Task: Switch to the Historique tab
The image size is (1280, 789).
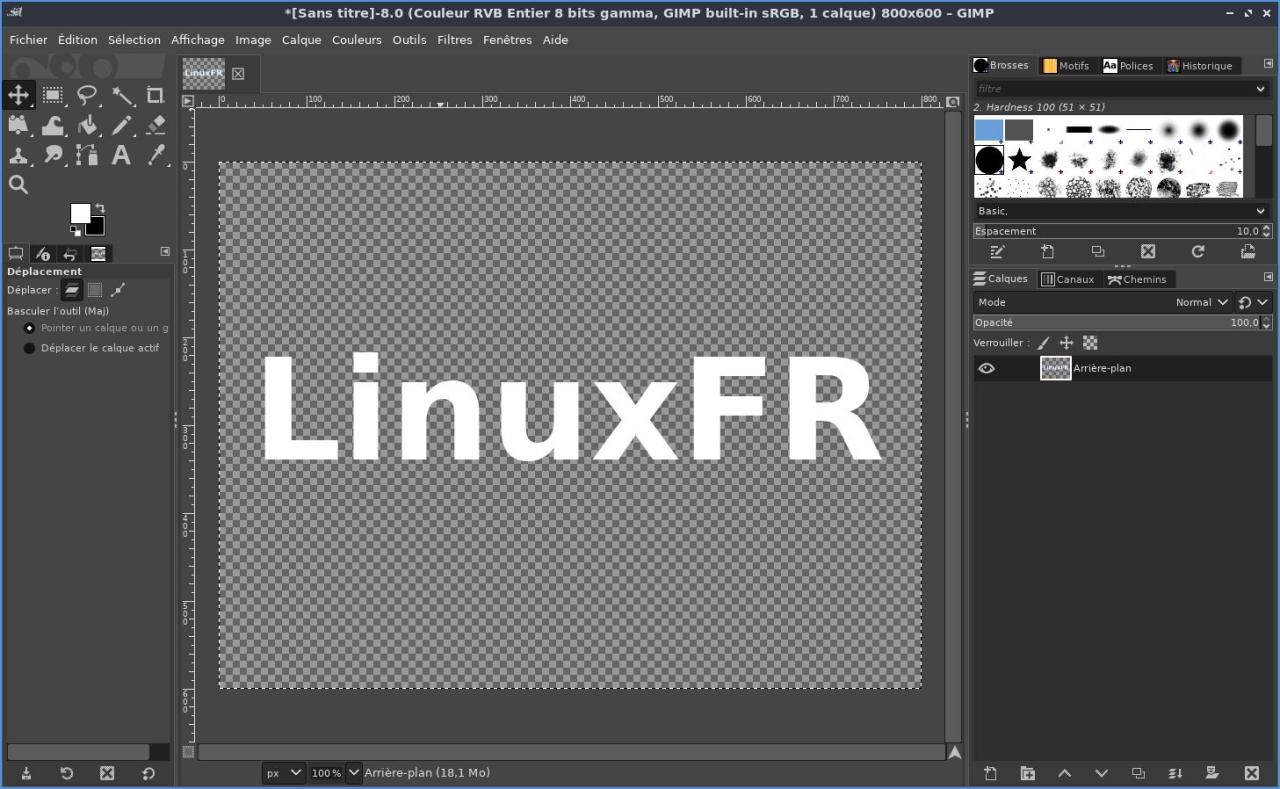Action: (1199, 65)
